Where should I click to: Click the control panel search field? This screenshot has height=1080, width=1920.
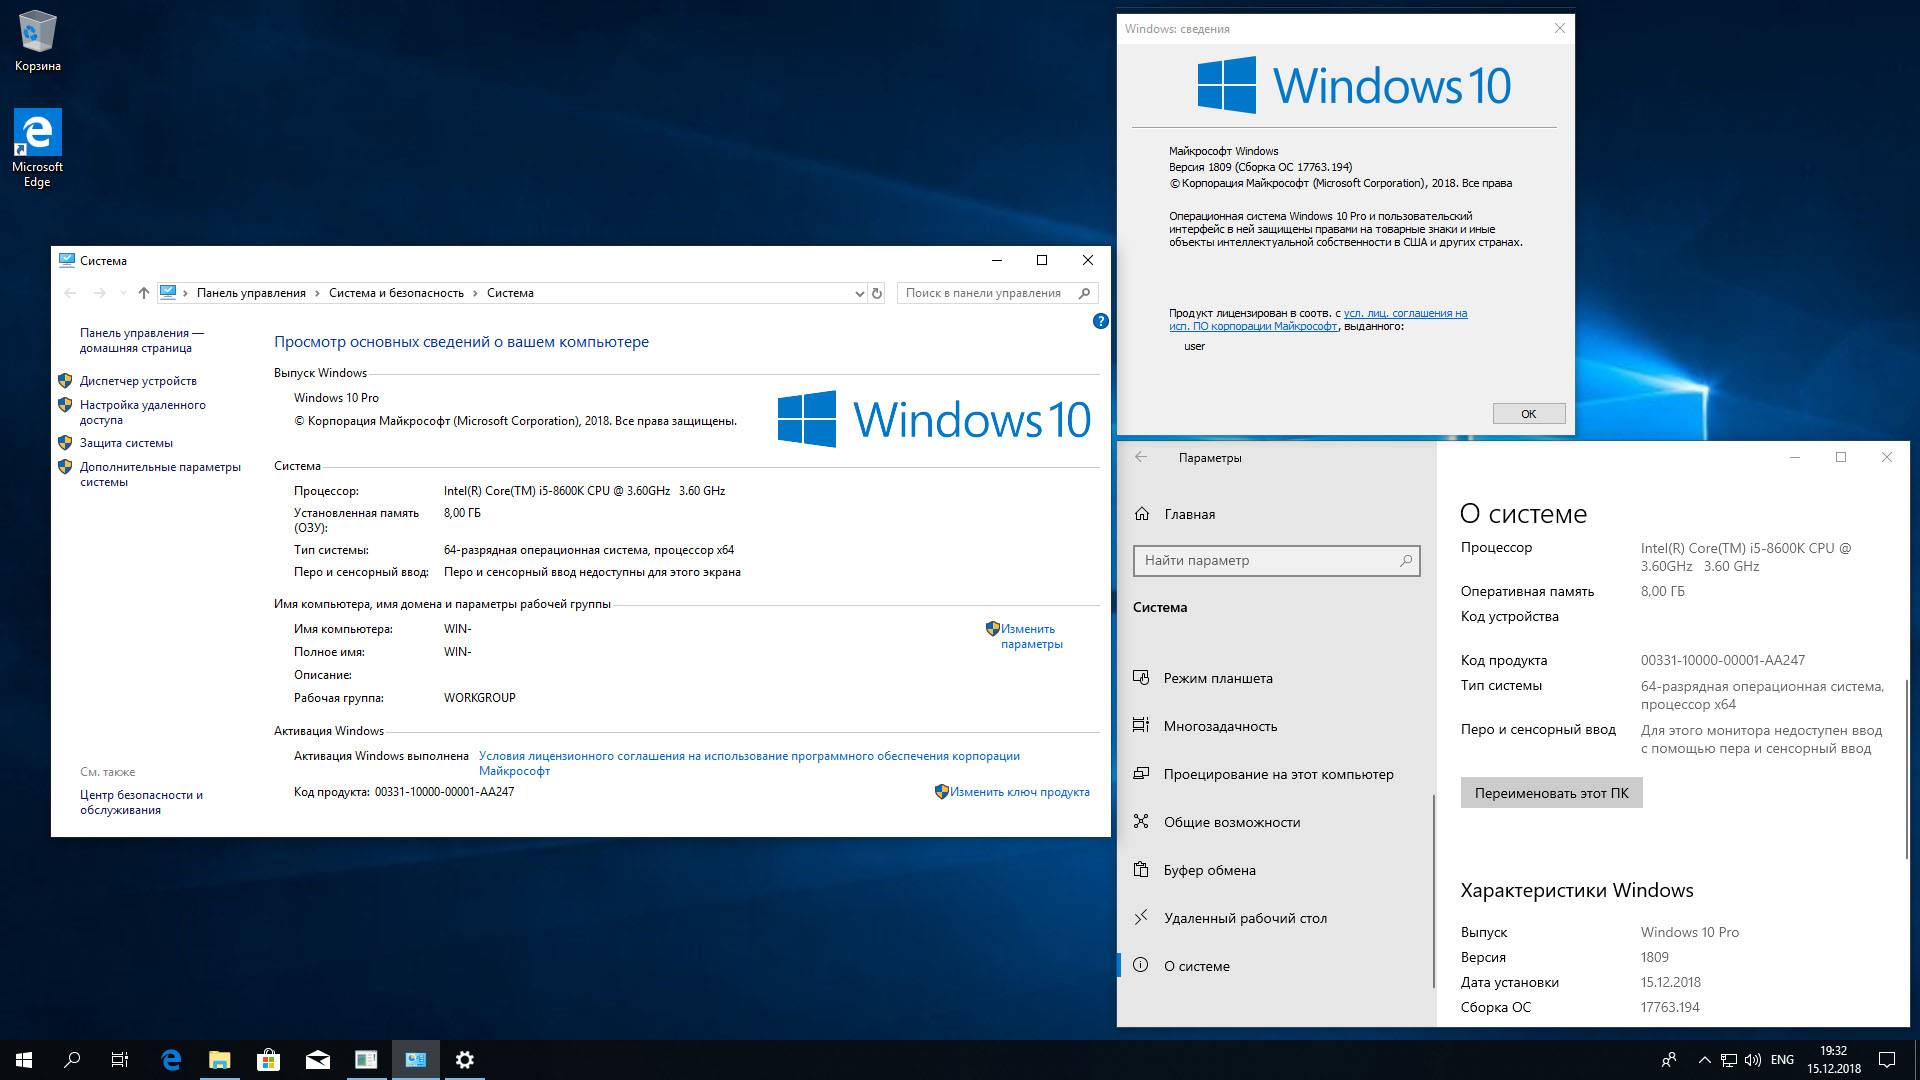coord(985,293)
